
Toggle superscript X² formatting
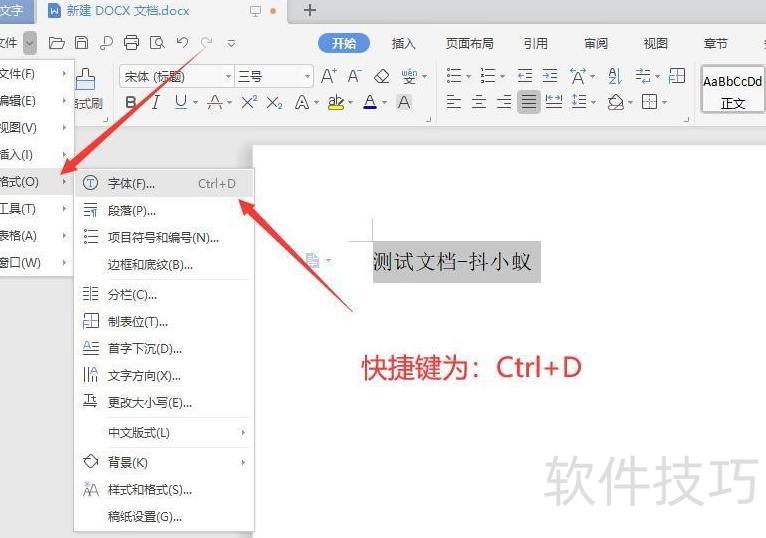pos(249,103)
